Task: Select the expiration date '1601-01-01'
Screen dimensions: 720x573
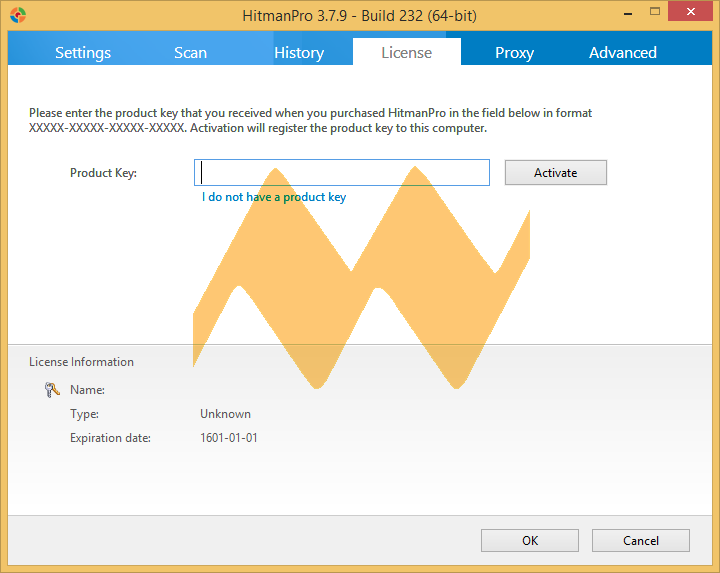Action: tap(229, 438)
